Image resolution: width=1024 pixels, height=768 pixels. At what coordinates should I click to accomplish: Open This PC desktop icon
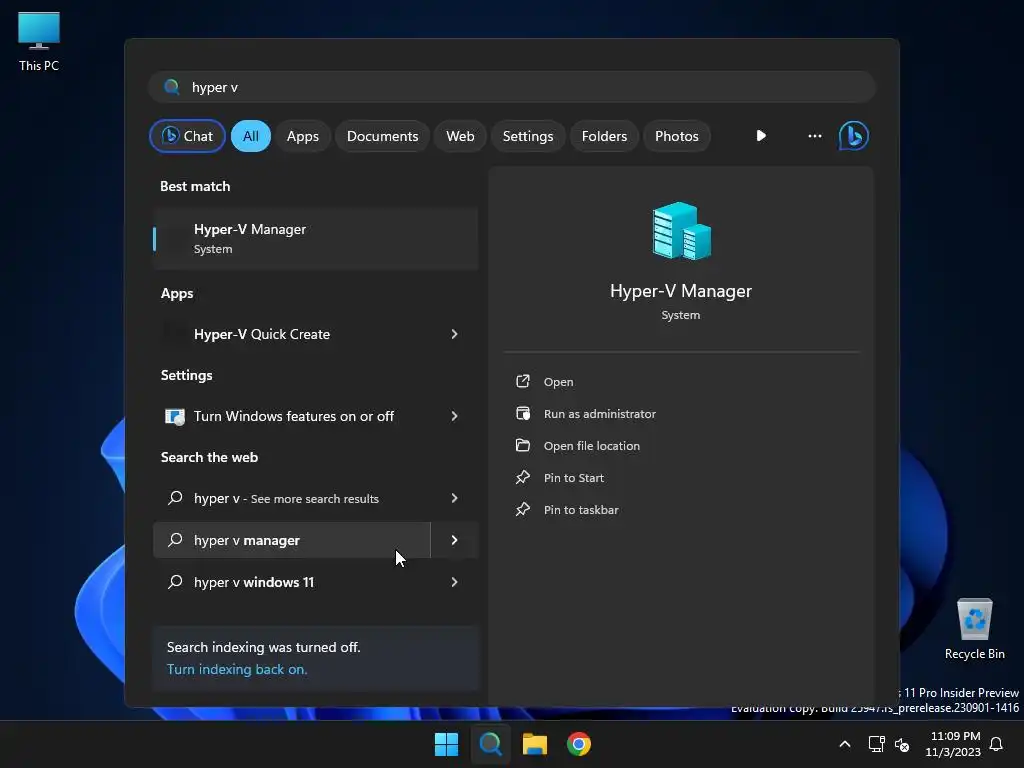[x=39, y=42]
